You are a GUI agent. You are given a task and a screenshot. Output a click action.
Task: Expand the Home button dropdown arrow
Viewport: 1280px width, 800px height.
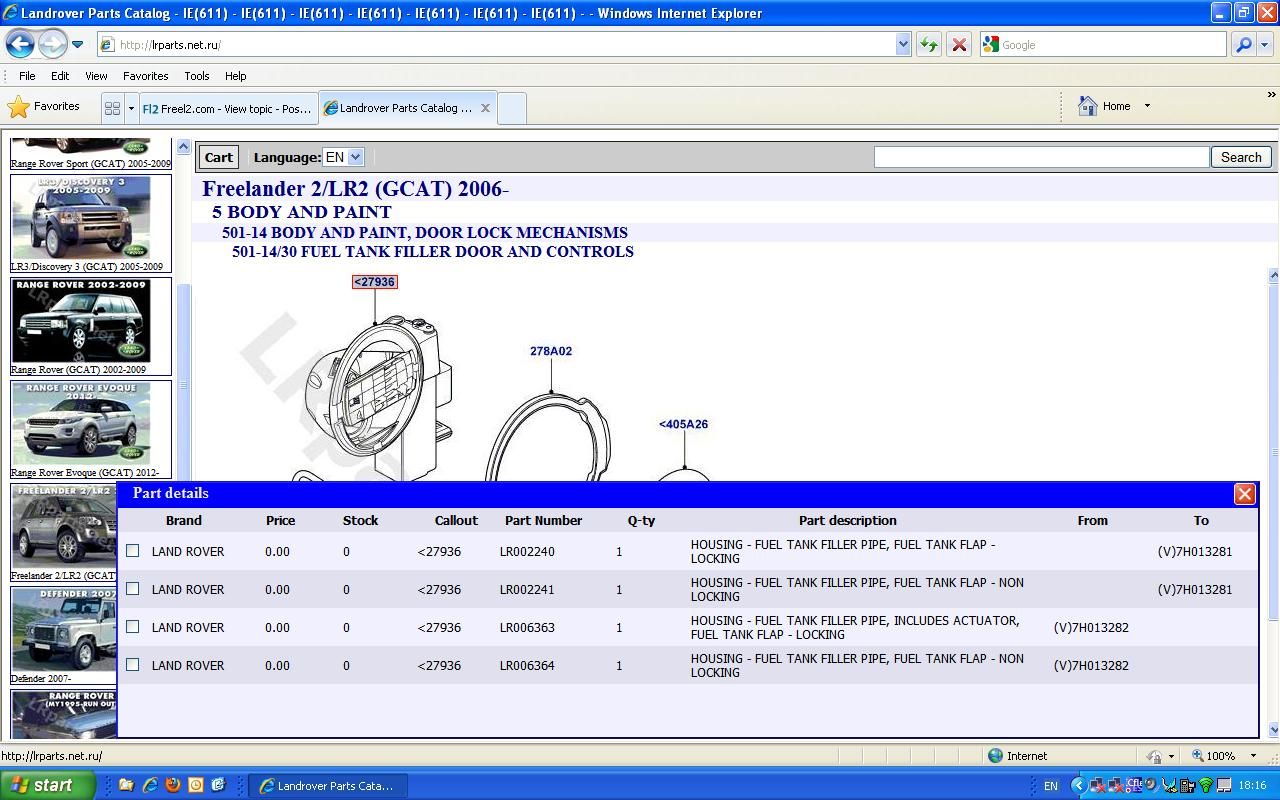click(x=1147, y=106)
